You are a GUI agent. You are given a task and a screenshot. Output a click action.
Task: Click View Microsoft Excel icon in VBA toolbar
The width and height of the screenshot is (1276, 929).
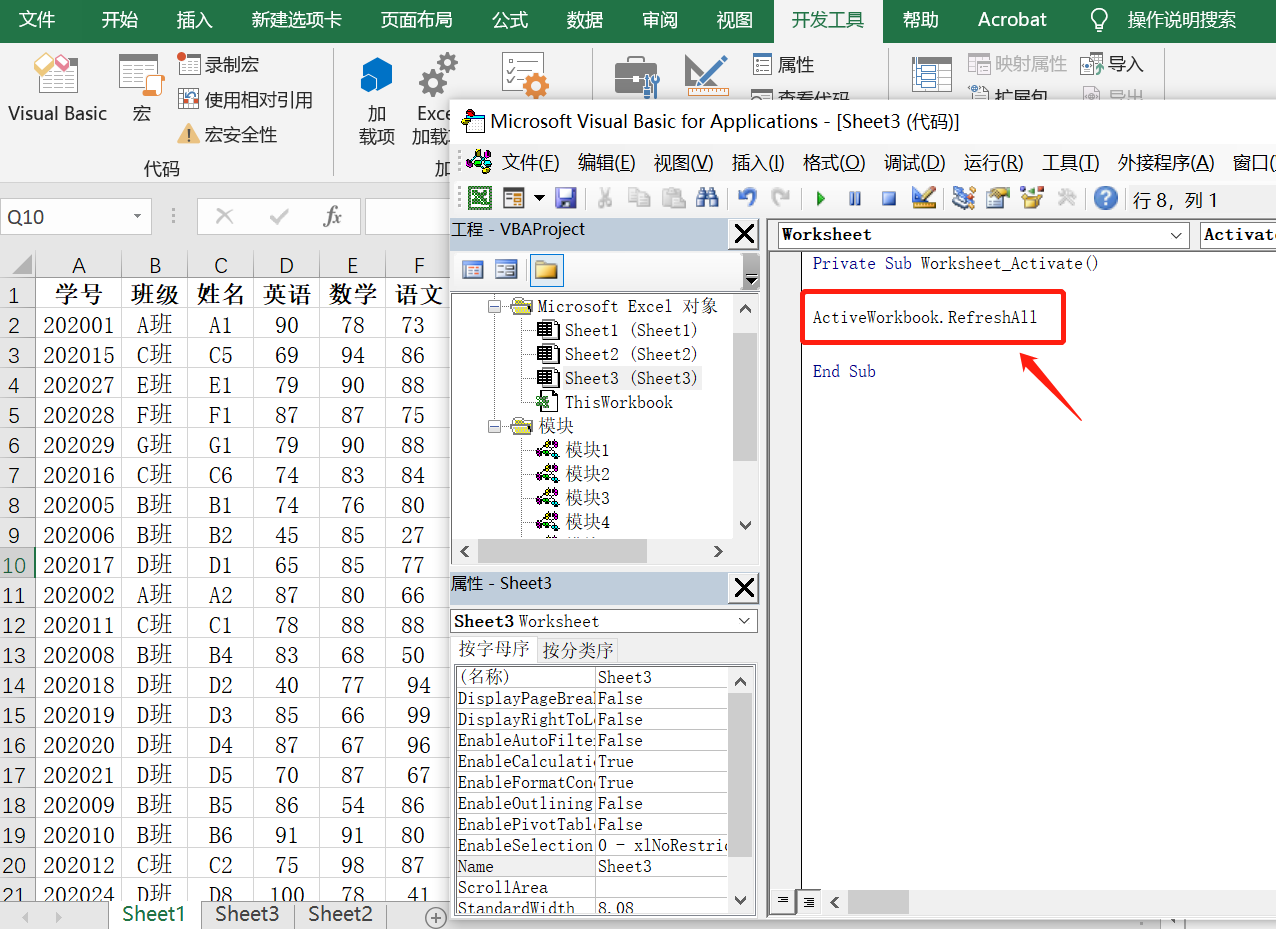pyautogui.click(x=480, y=197)
